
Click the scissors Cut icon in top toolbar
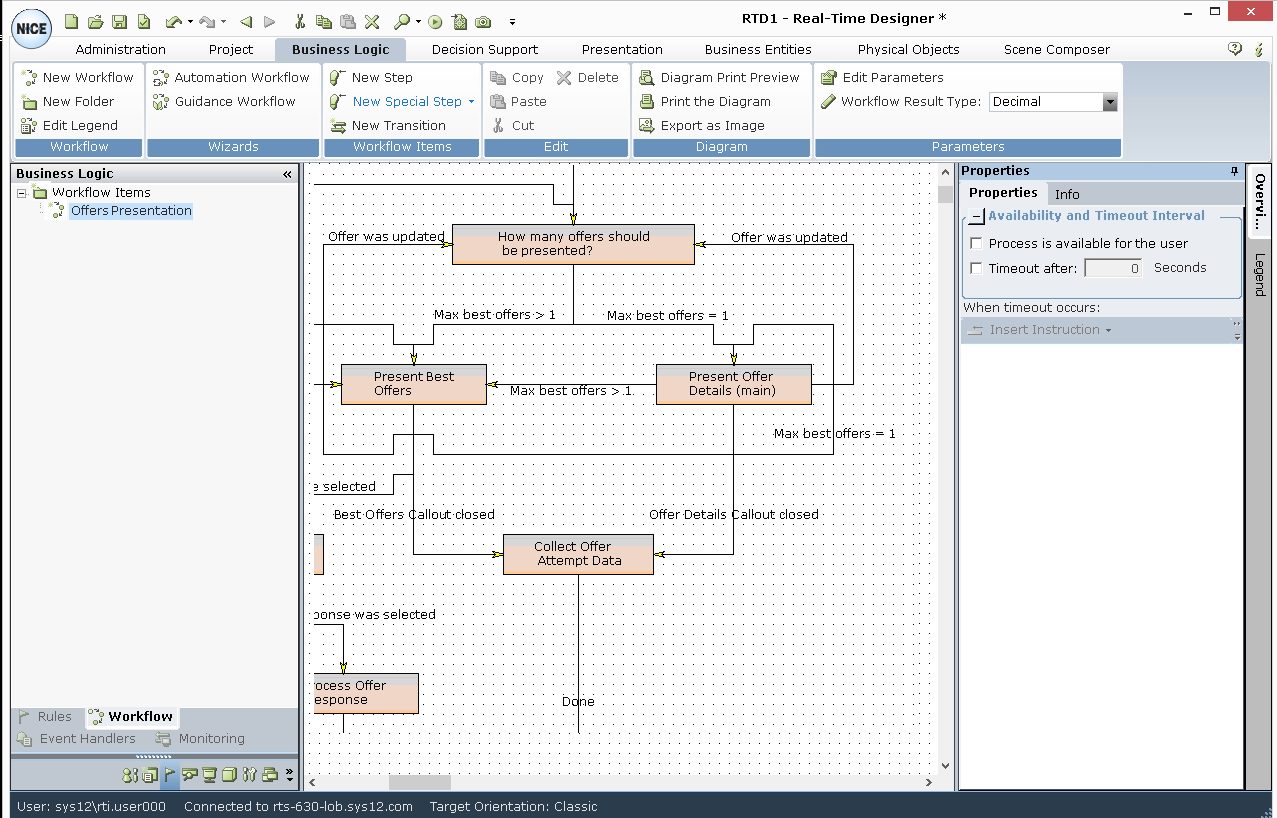coord(300,21)
